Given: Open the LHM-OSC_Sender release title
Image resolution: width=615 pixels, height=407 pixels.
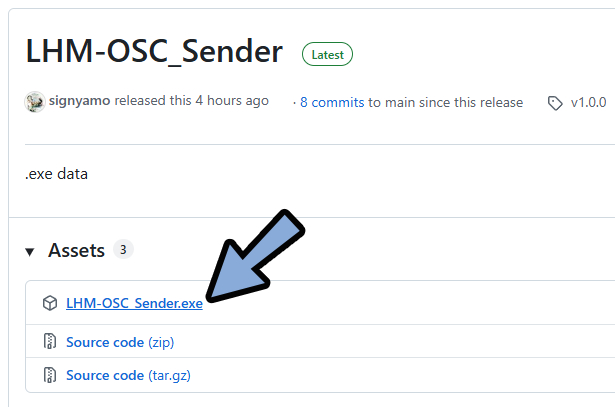Looking at the screenshot, I should (x=154, y=51).
